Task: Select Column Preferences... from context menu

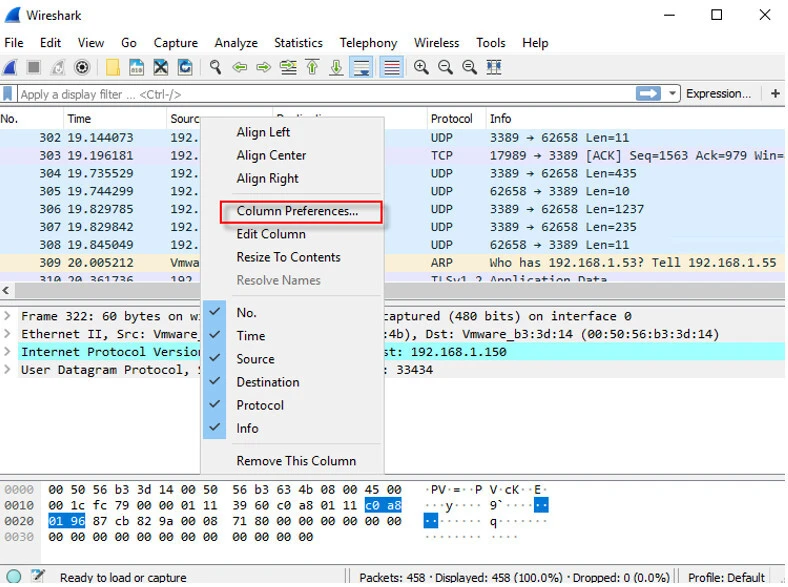Action: pos(297,211)
